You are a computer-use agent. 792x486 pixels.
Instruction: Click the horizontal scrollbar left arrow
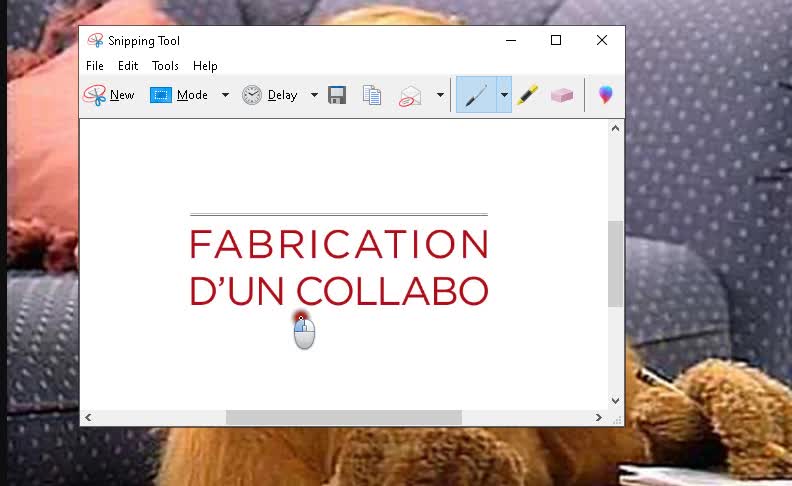tap(88, 418)
